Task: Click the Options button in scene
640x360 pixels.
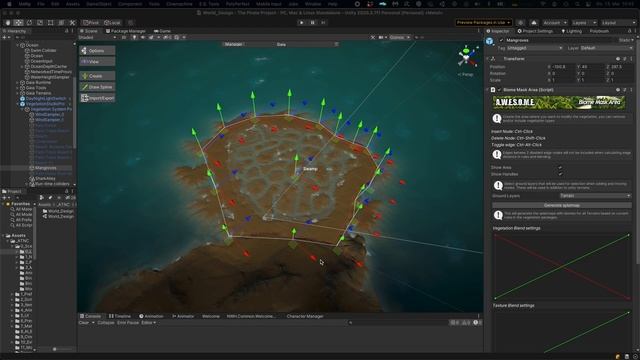Action: pyautogui.click(x=97, y=51)
